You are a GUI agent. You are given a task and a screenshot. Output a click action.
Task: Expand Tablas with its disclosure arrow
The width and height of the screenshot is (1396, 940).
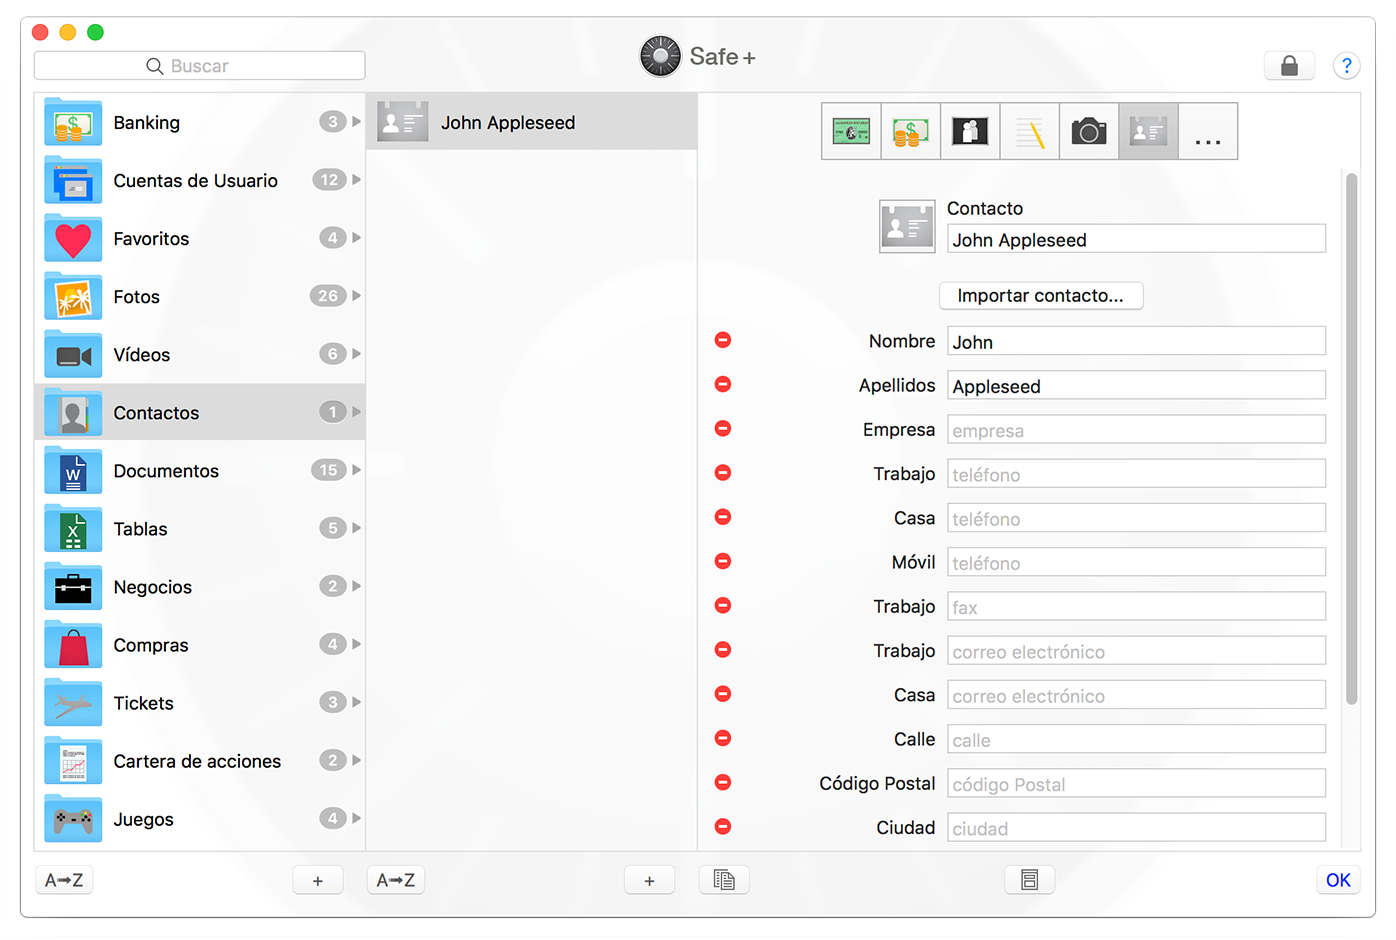coord(356,528)
